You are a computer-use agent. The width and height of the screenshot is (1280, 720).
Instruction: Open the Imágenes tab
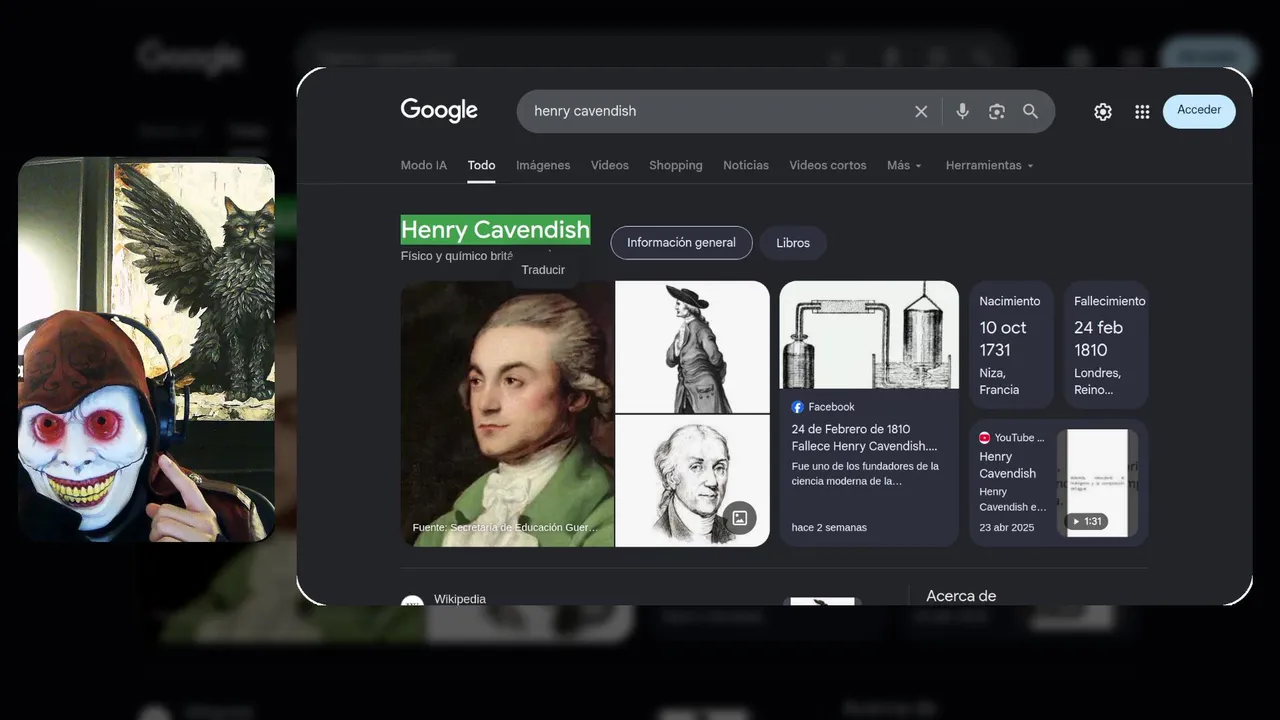click(x=543, y=165)
